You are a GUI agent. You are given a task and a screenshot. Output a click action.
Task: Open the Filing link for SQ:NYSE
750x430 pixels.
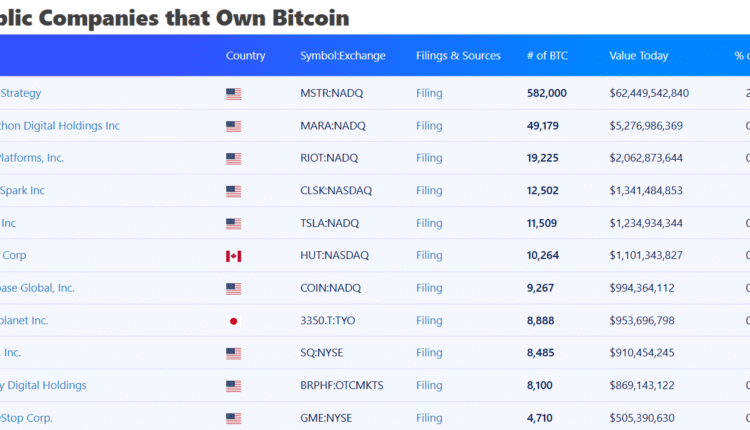429,353
